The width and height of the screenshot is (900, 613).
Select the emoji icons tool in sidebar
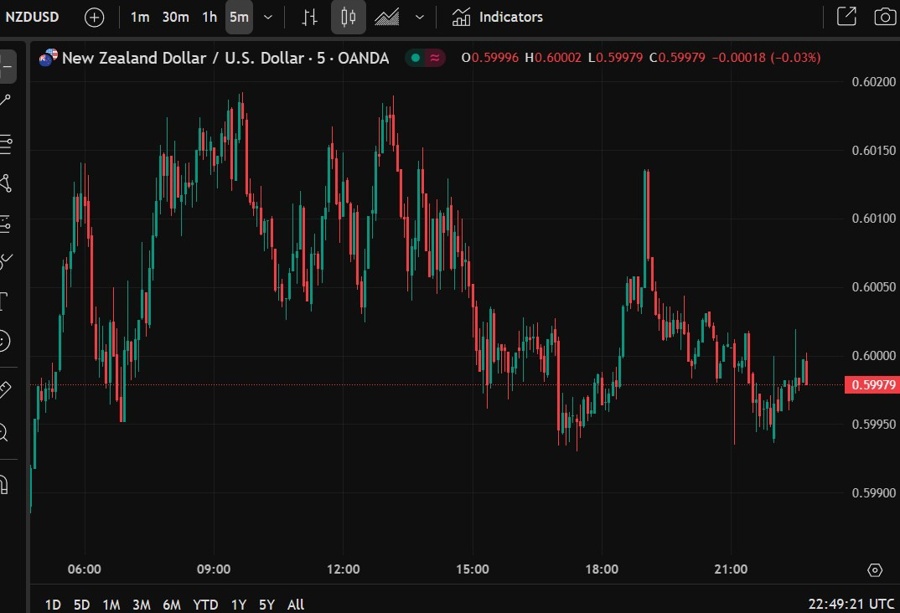click(x=5, y=341)
